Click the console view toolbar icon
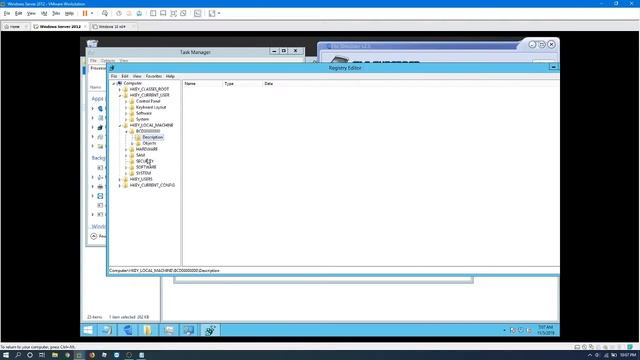 [198, 13]
